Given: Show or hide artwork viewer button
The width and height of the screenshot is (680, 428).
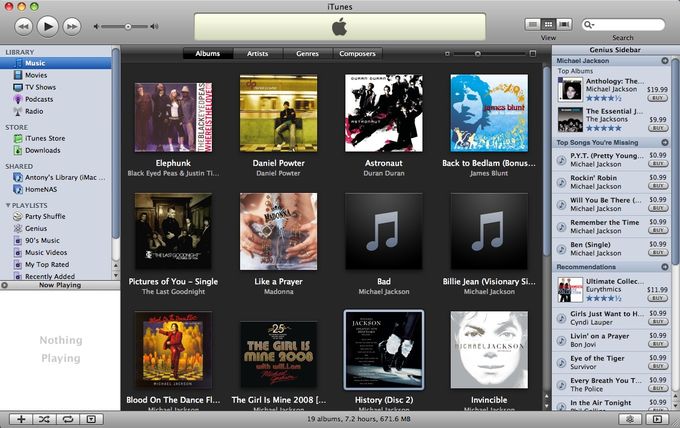Looking at the screenshot, I should point(91,419).
